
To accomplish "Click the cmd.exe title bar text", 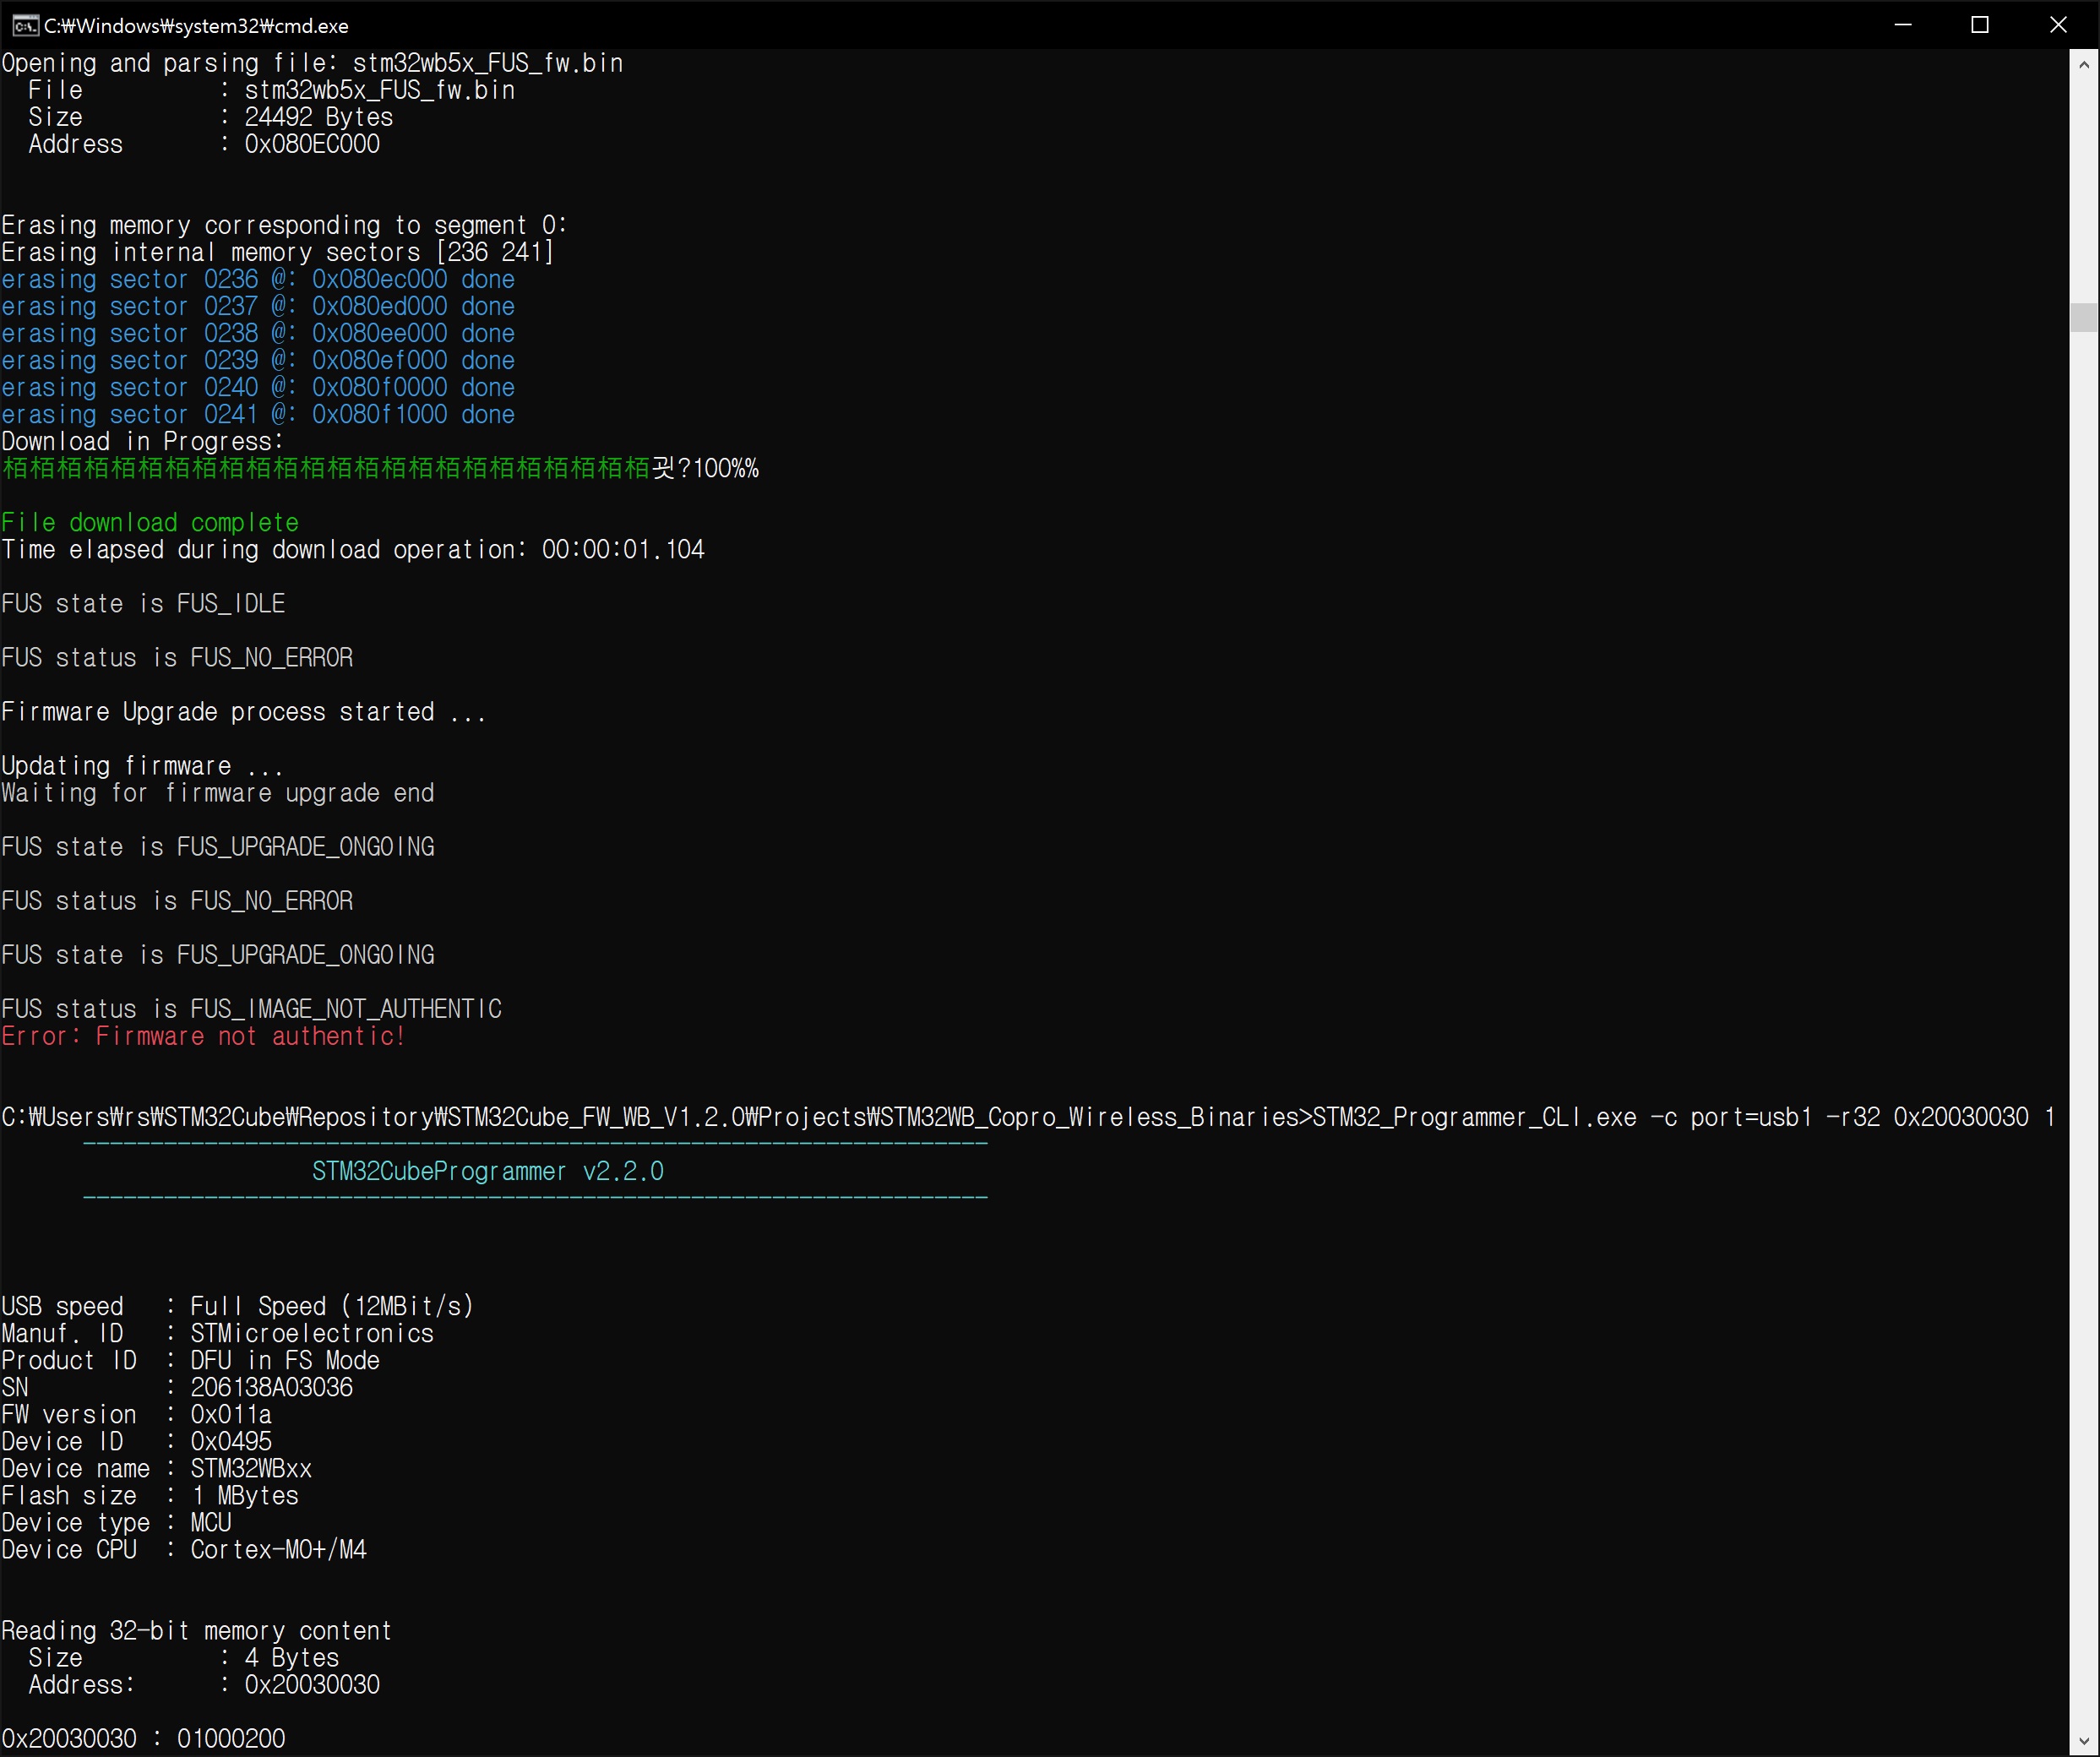I will [x=196, y=25].
